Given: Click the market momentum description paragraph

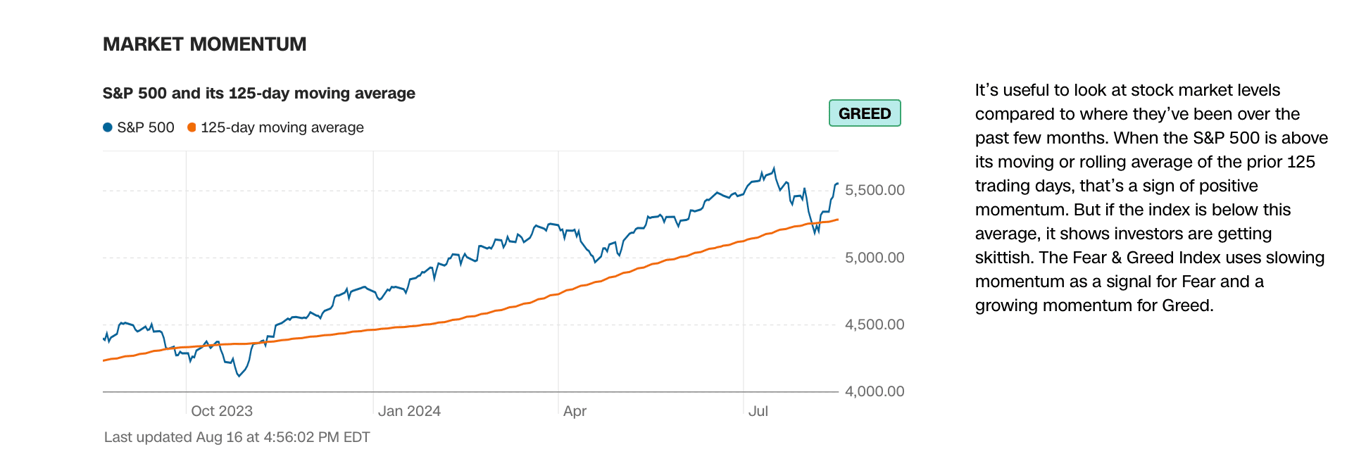Looking at the screenshot, I should pos(1150,198).
